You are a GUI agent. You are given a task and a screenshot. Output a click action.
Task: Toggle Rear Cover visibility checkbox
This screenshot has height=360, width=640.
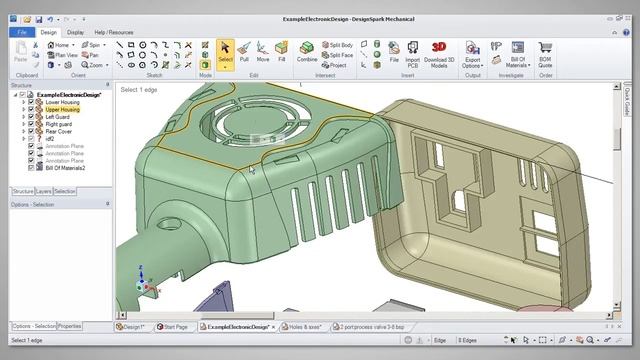31,131
